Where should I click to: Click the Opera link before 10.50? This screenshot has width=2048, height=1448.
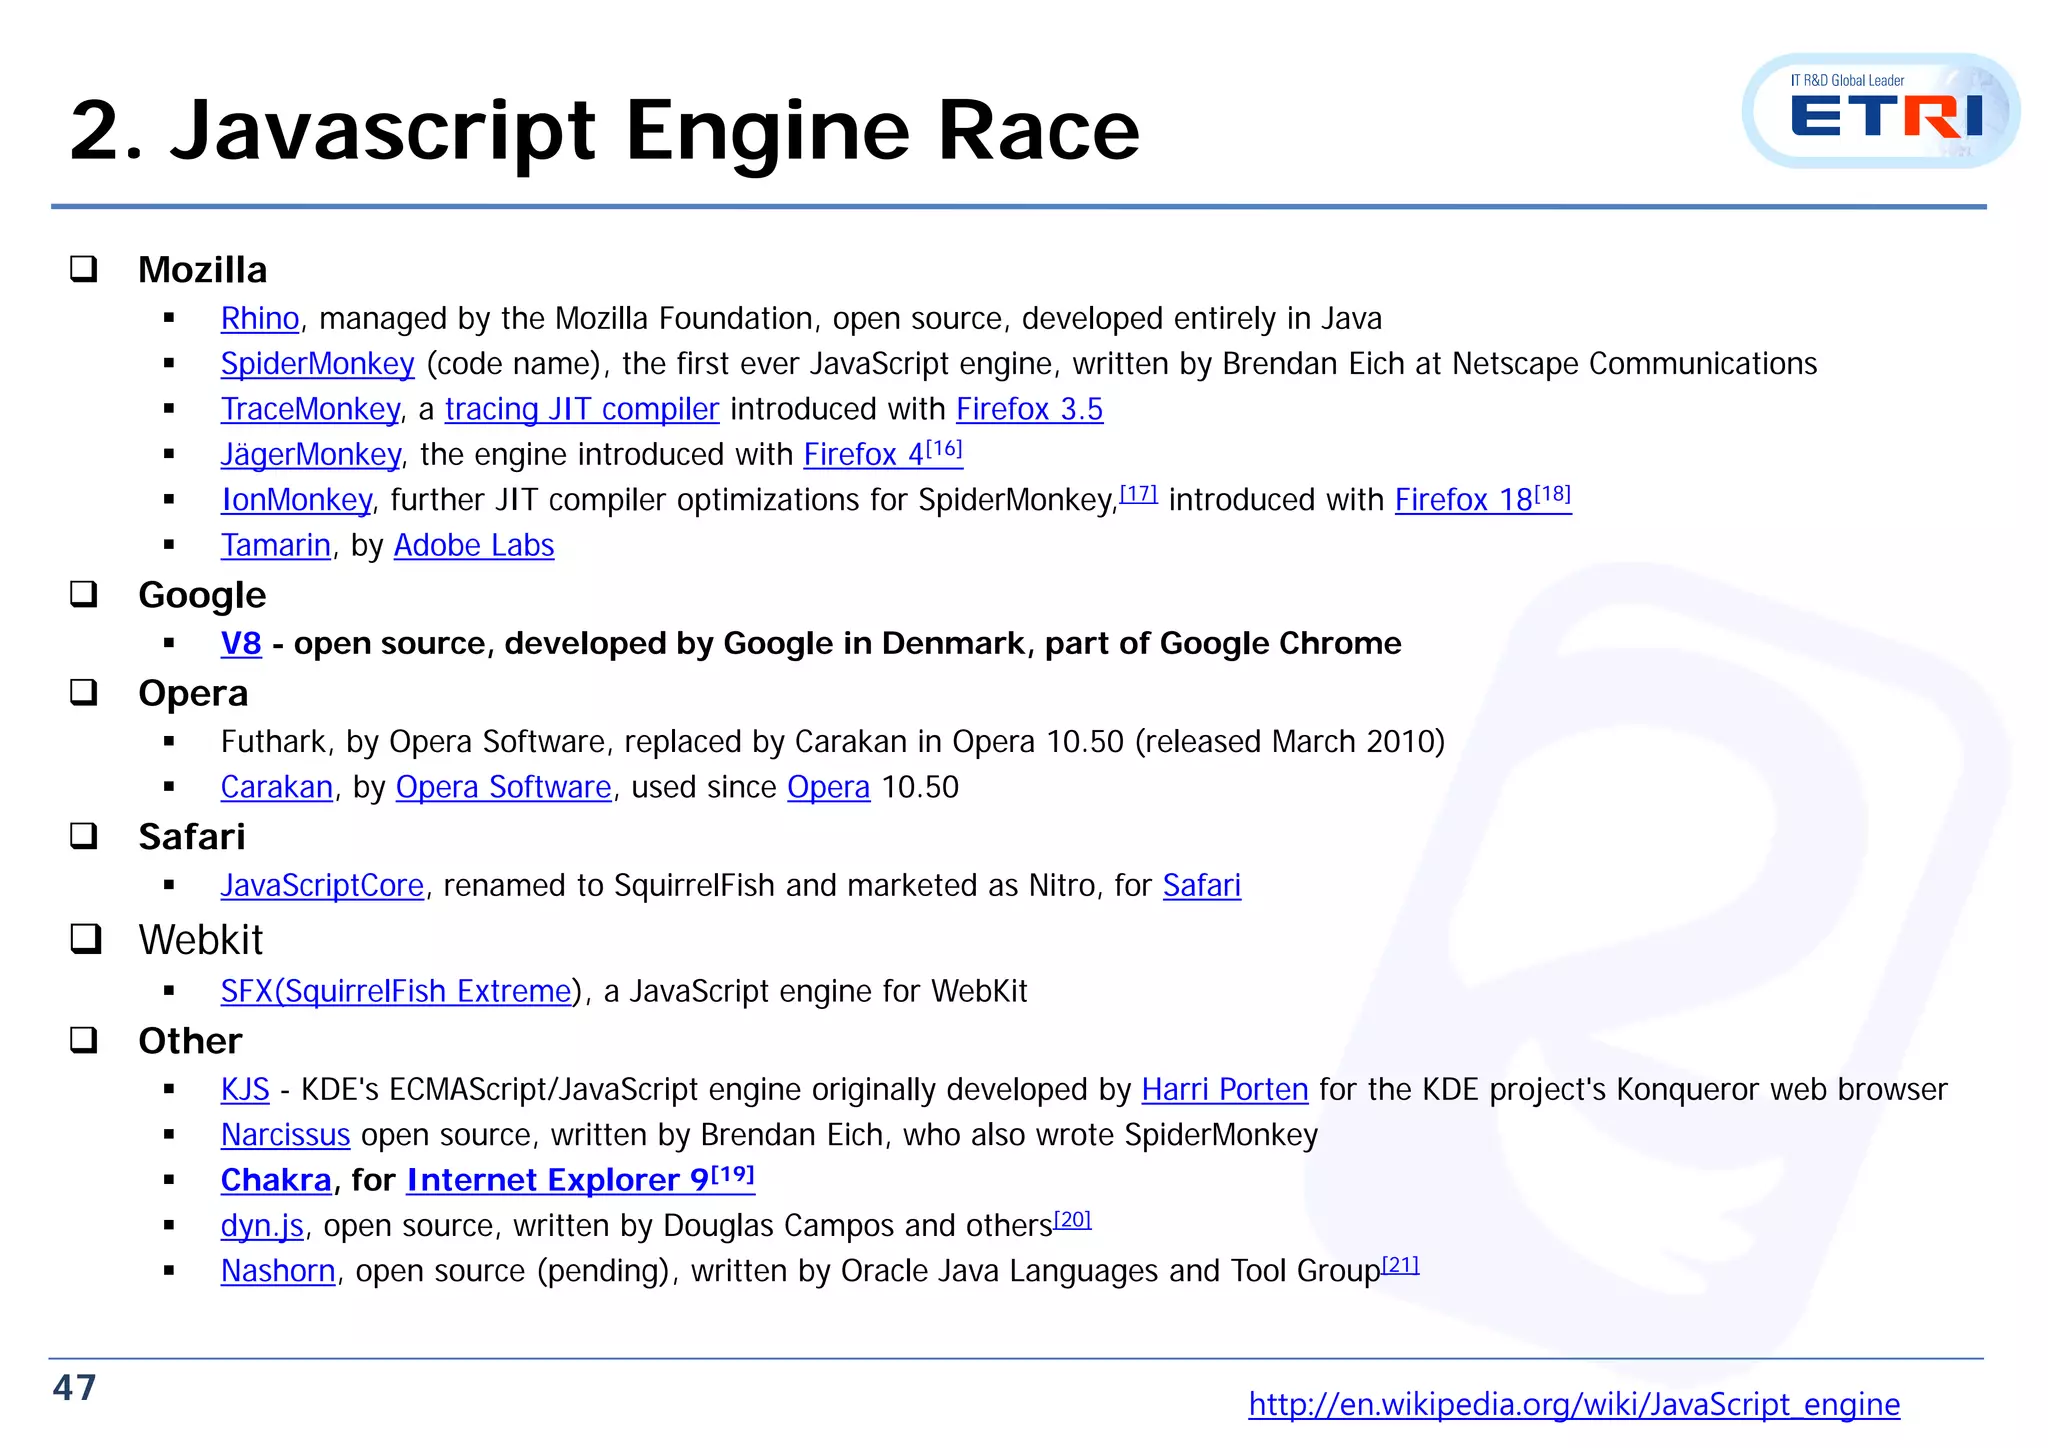tap(829, 788)
